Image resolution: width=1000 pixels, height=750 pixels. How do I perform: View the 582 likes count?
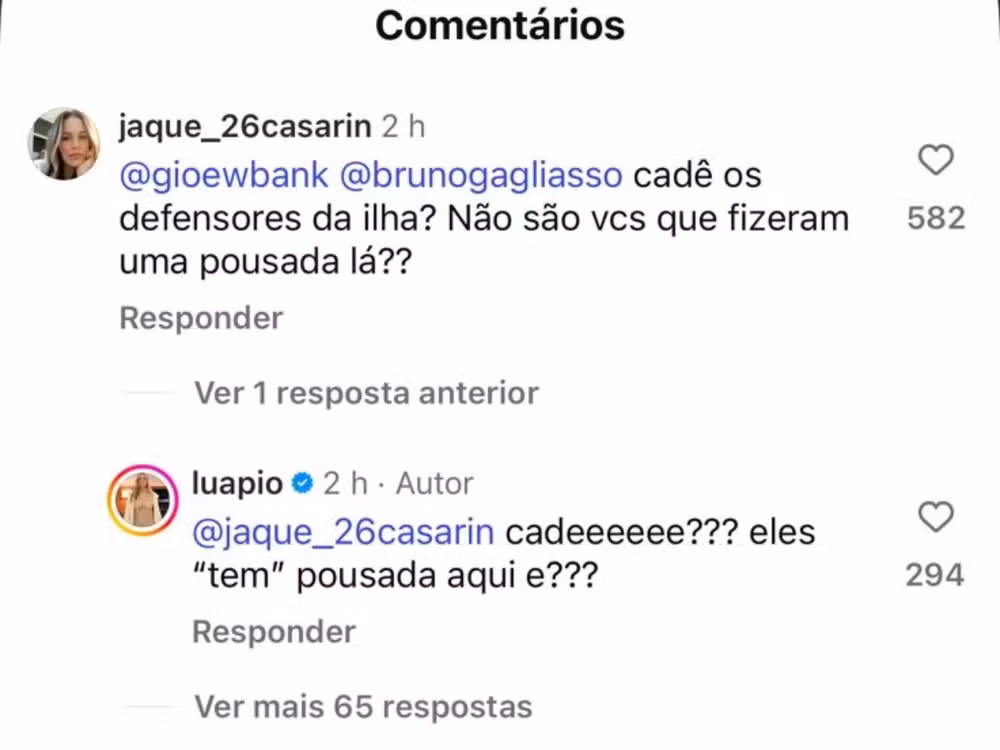[x=936, y=218]
